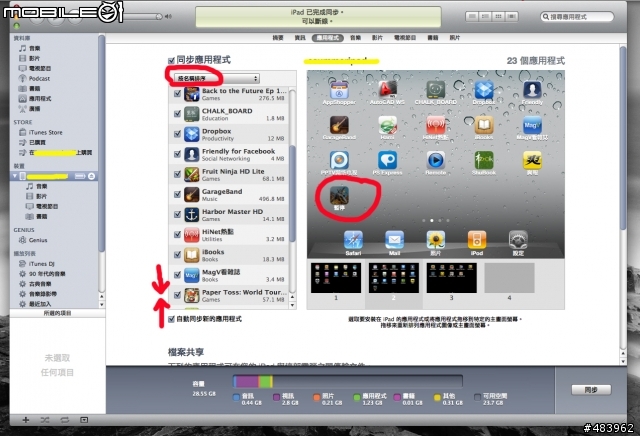This screenshot has height=436, width=640.
Task: Click in the search apps field
Action: click(x=577, y=17)
